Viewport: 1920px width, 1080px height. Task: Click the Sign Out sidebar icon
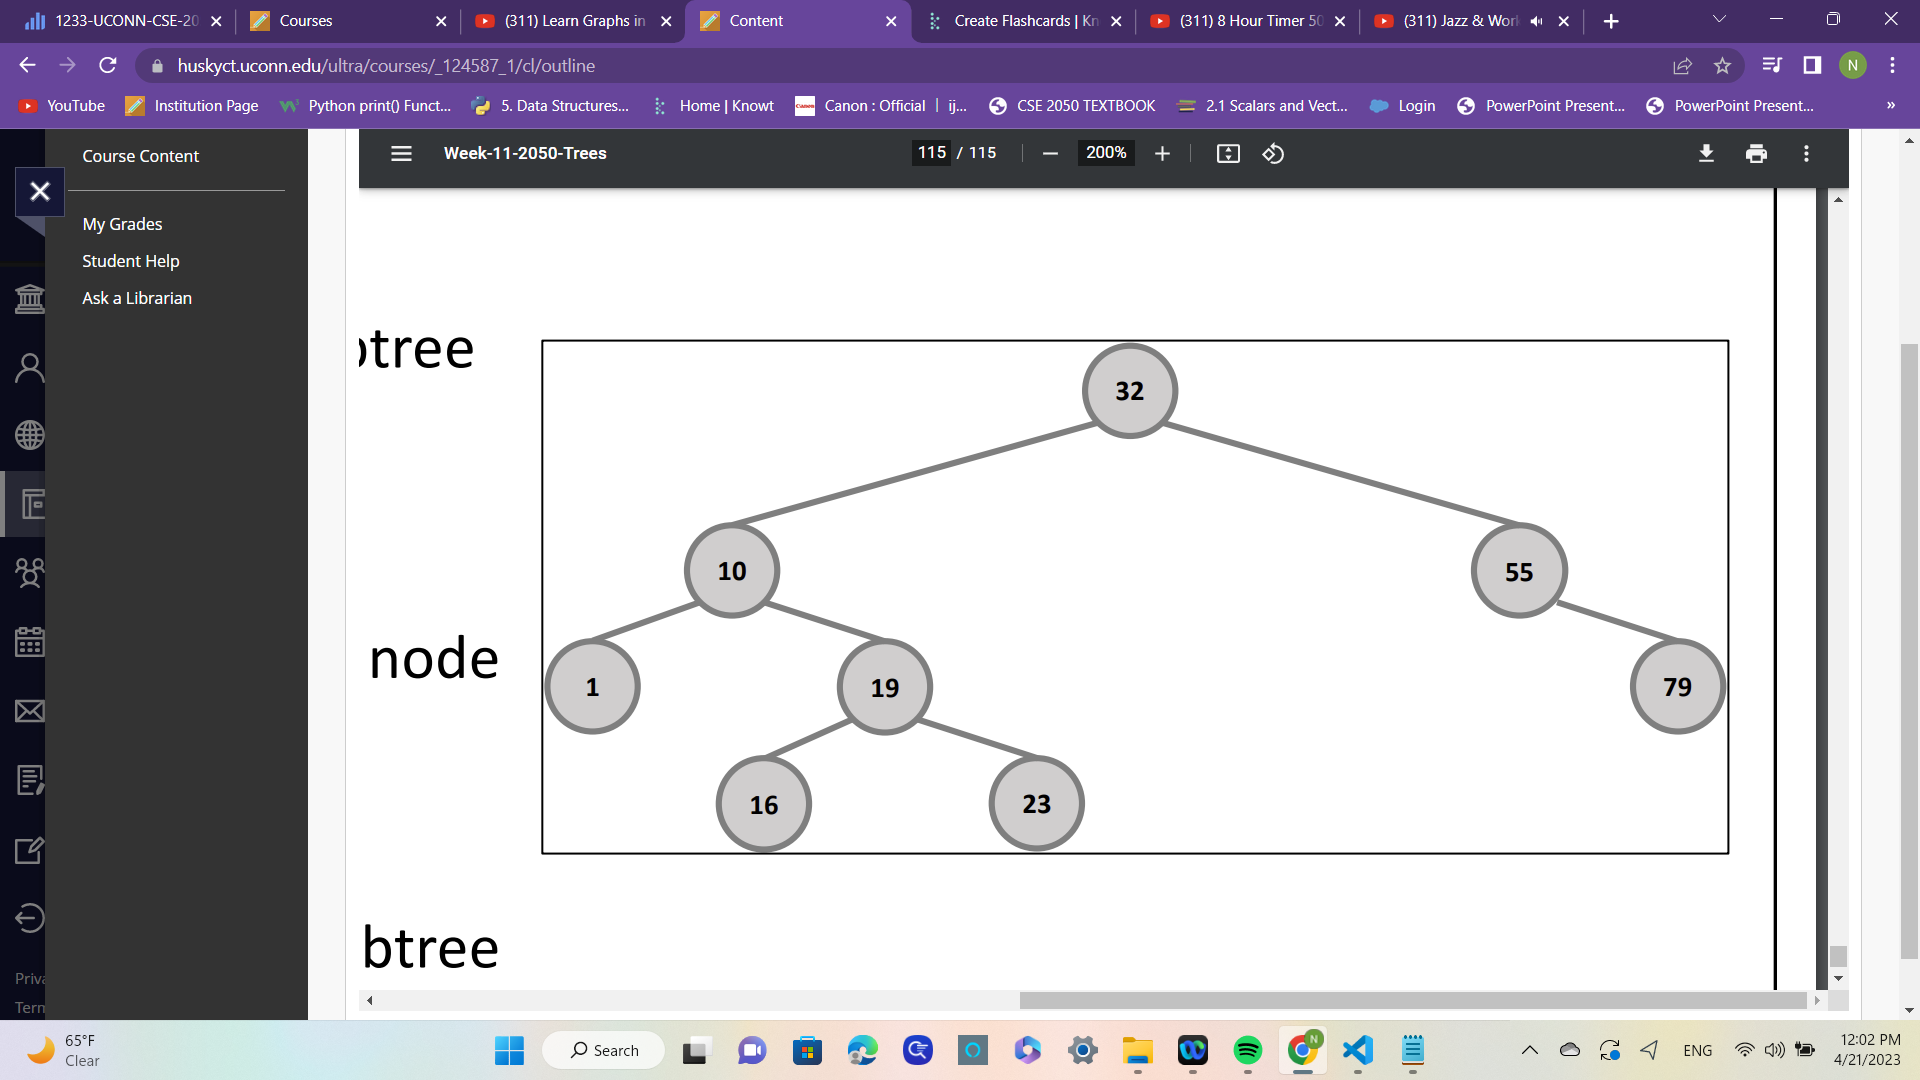pos(30,918)
